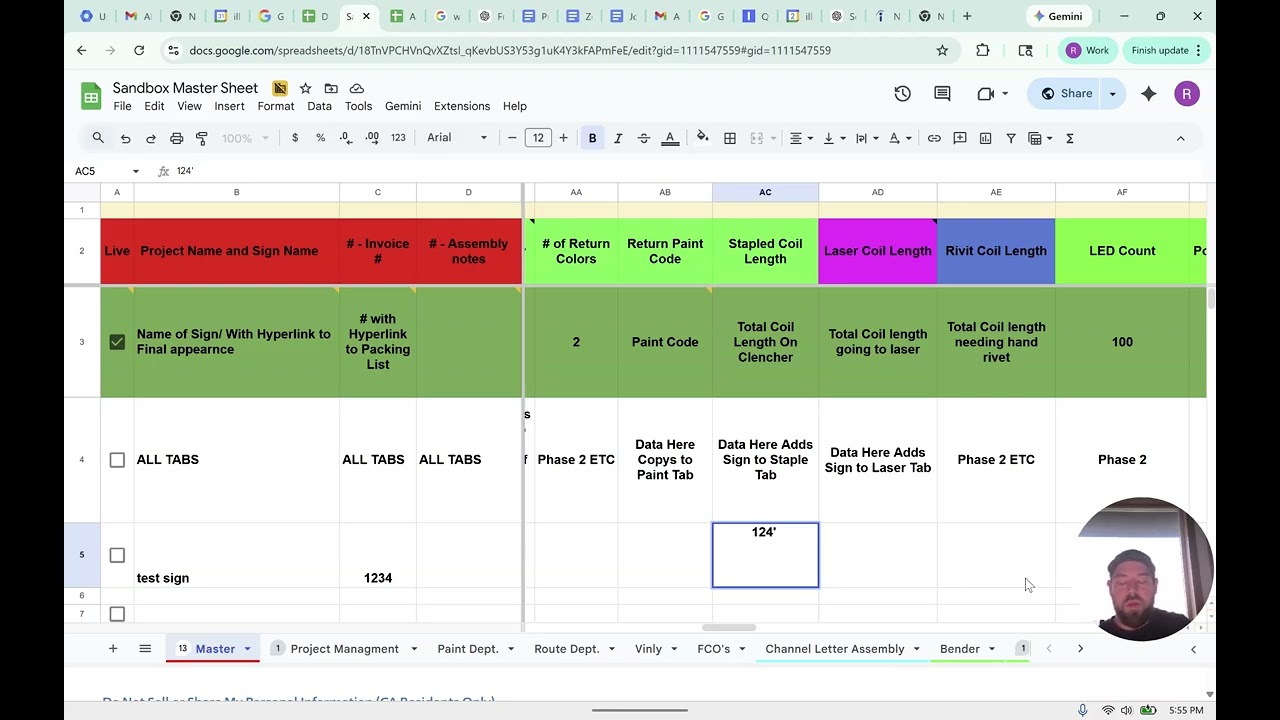The height and width of the screenshot is (720, 1280).
Task: Undo the last action
Action: coord(125,138)
